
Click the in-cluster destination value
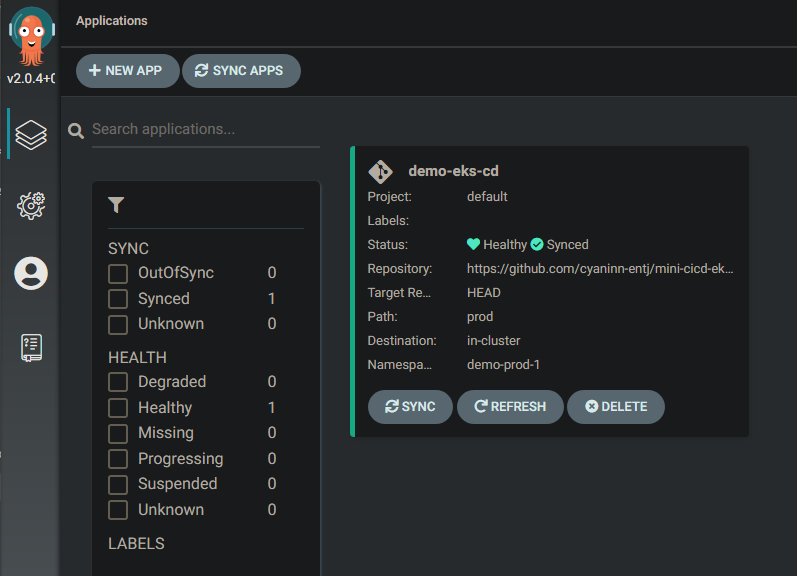[494, 341]
